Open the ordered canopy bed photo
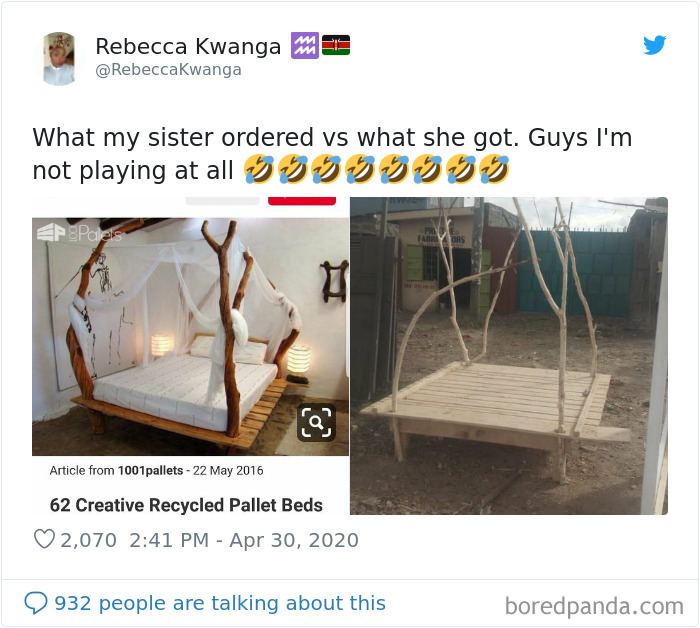 coord(190,337)
